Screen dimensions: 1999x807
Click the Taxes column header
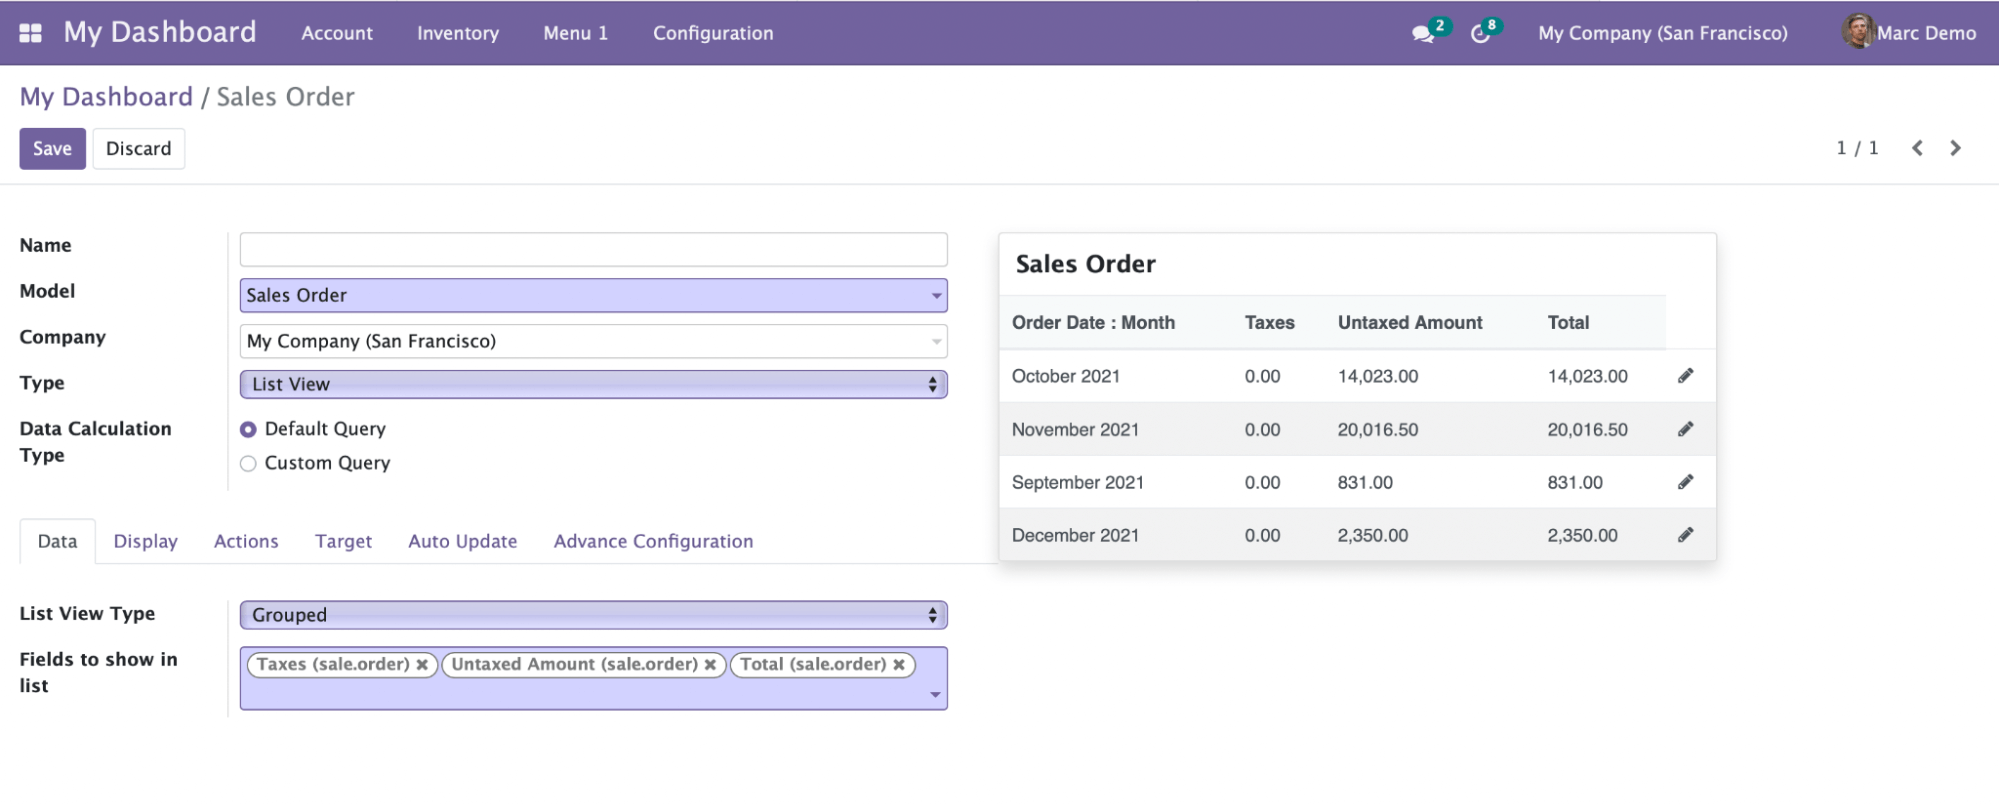click(x=1269, y=323)
